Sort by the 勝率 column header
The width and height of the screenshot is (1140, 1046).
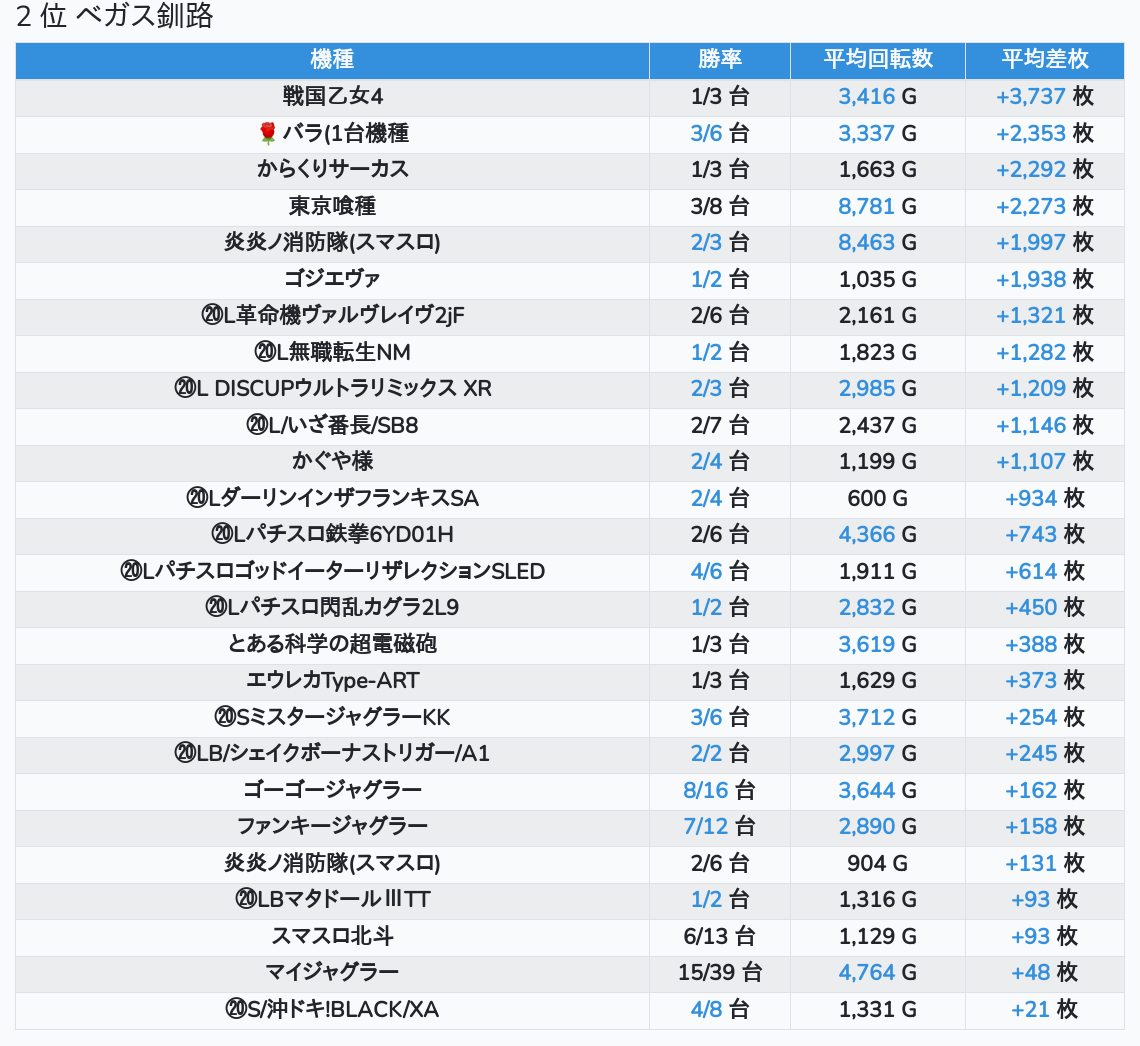719,60
